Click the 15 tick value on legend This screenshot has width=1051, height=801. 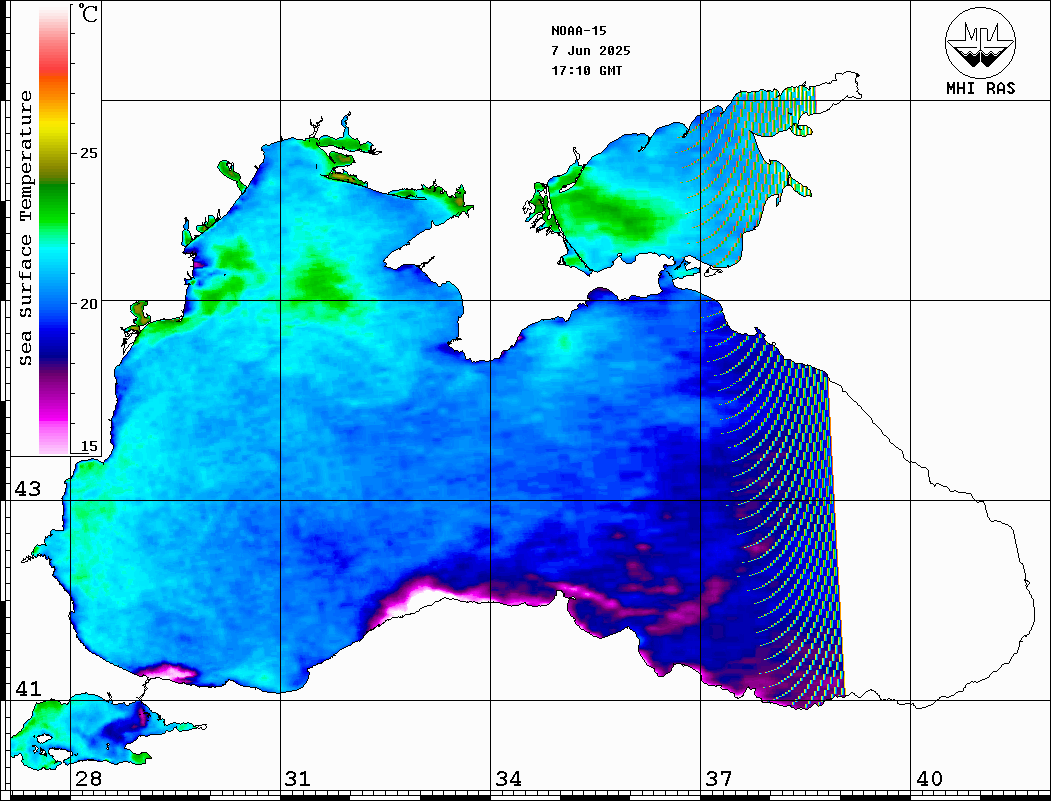click(88, 446)
